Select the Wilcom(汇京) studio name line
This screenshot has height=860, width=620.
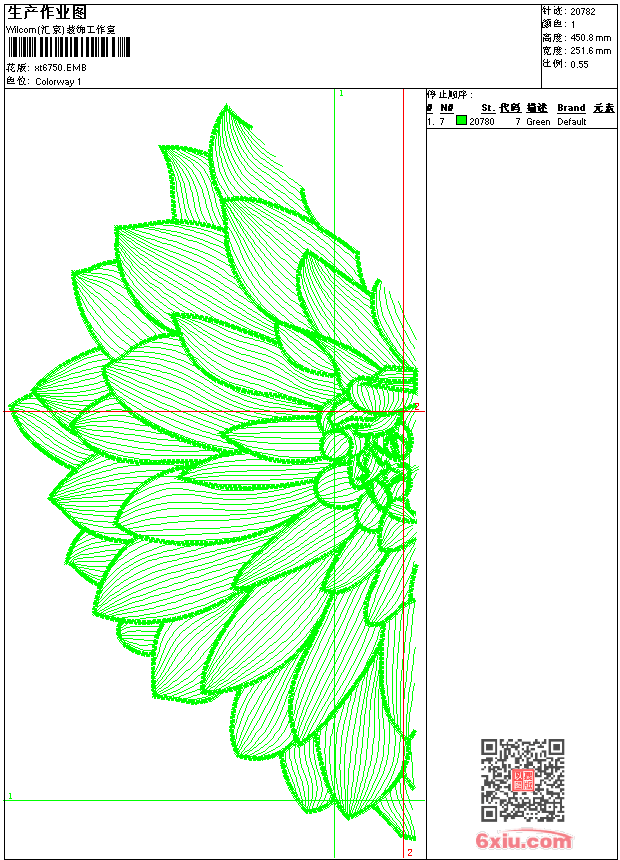pyautogui.click(x=61, y=30)
